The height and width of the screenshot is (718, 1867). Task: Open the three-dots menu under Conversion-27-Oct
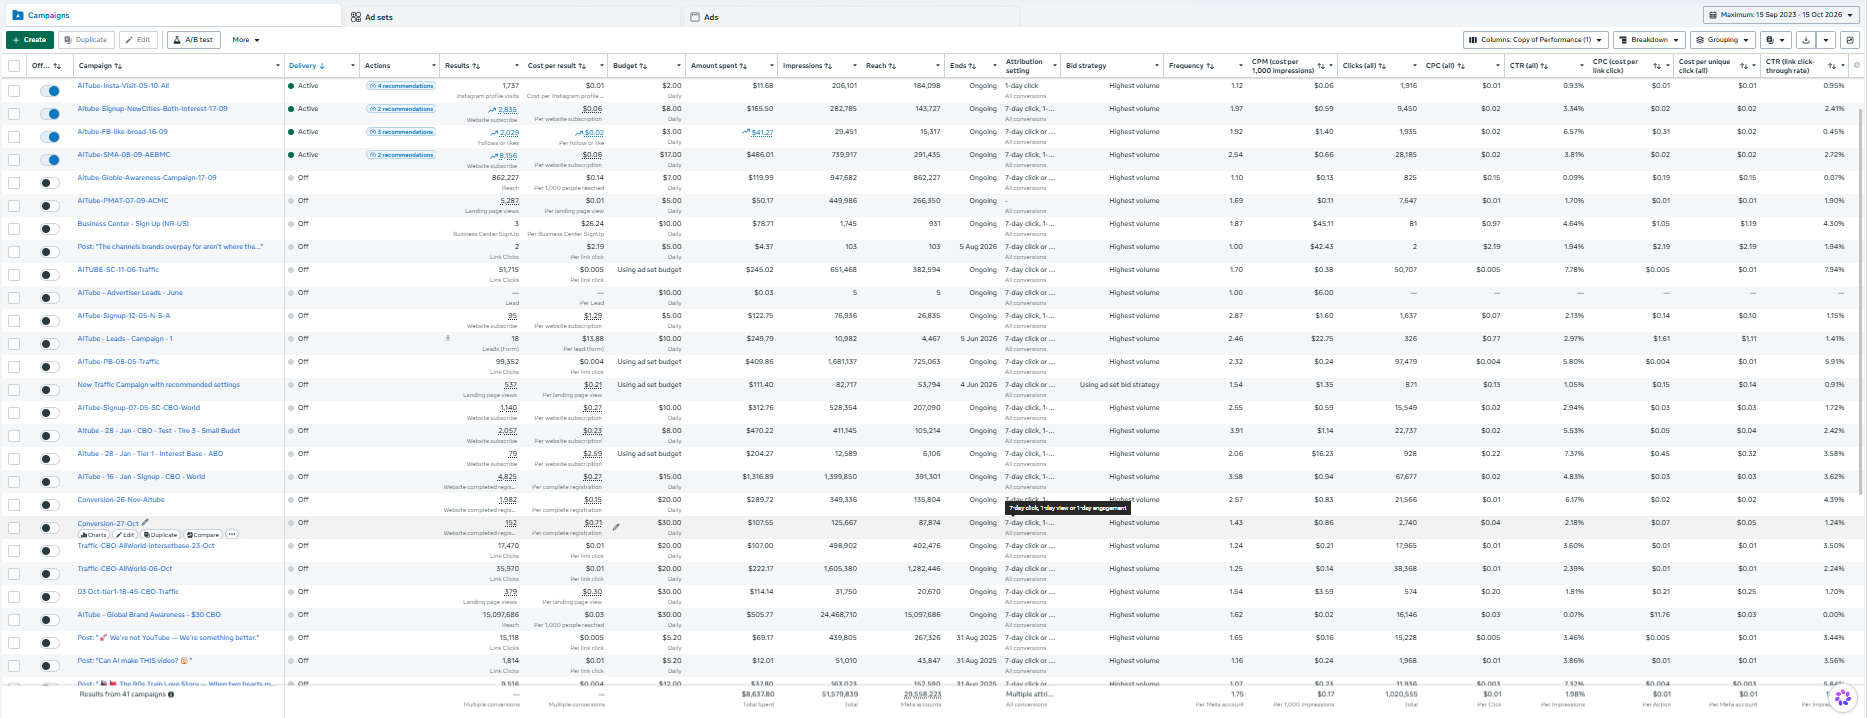tap(232, 535)
